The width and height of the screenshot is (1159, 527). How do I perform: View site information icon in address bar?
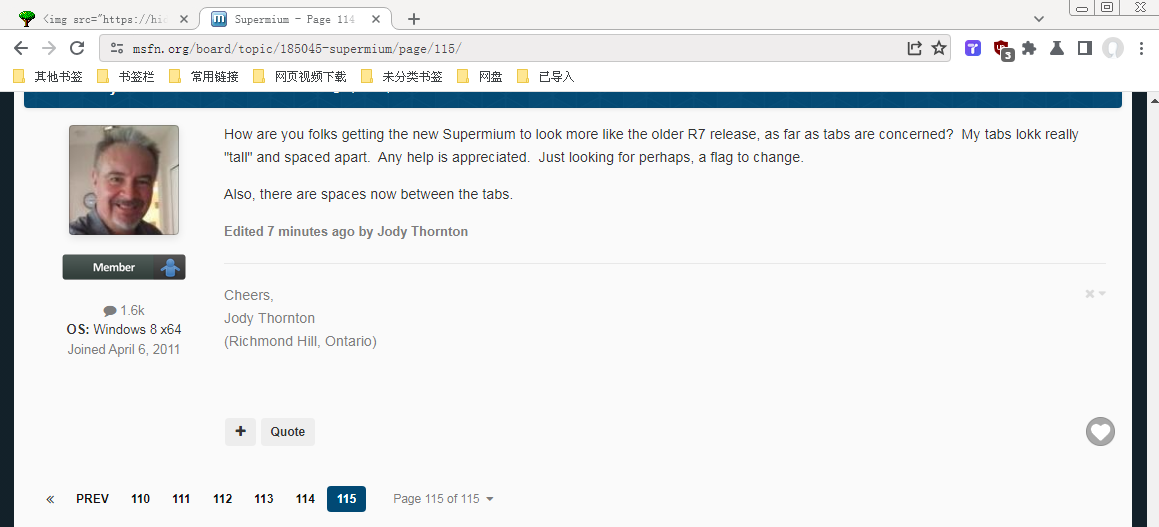pos(117,48)
